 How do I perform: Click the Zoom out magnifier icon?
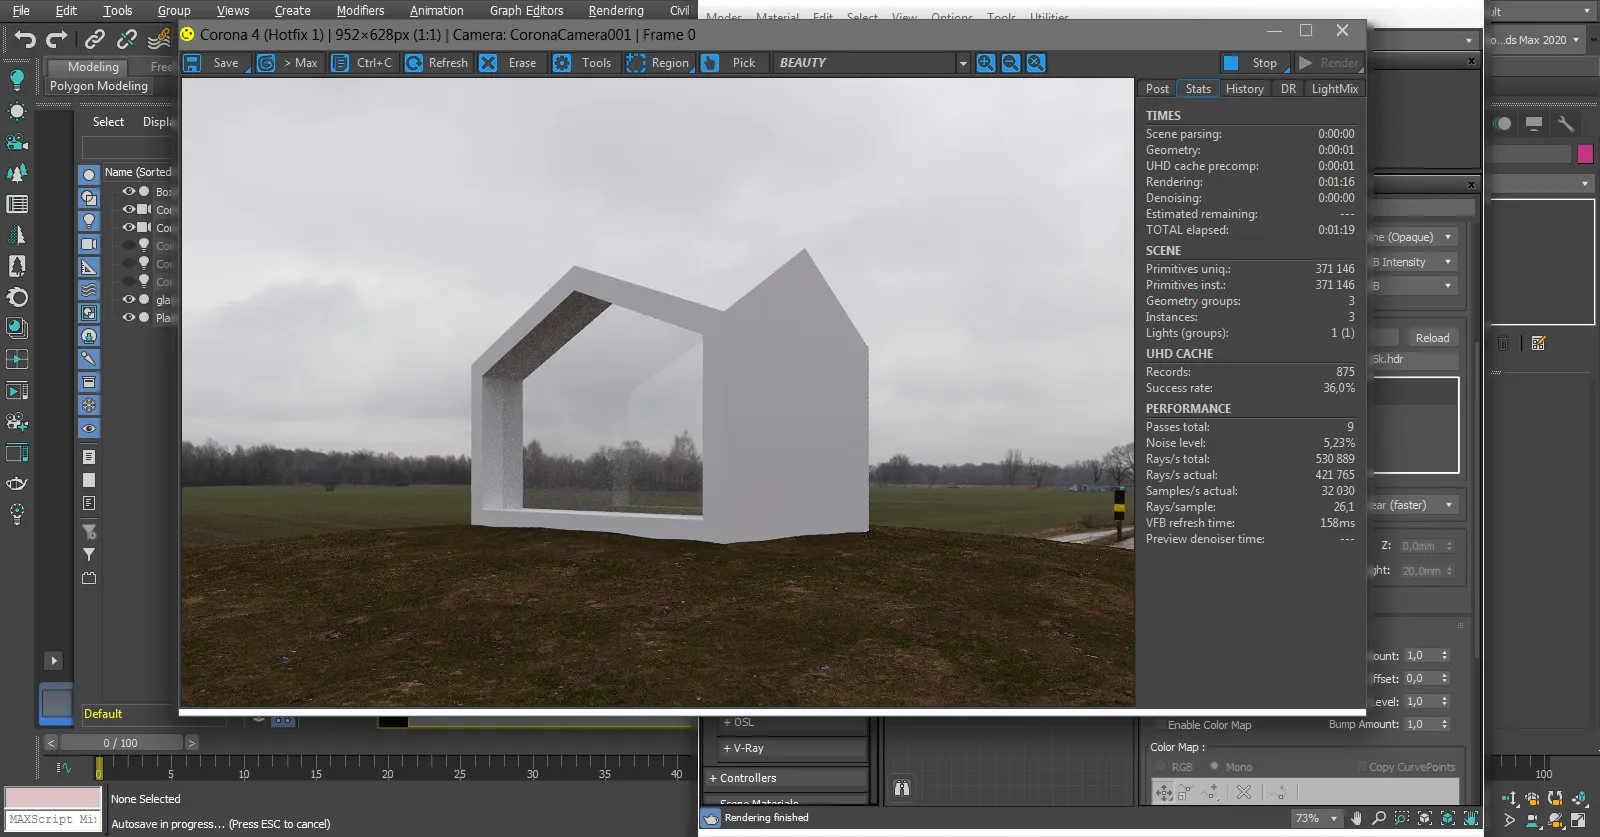[x=1011, y=63]
